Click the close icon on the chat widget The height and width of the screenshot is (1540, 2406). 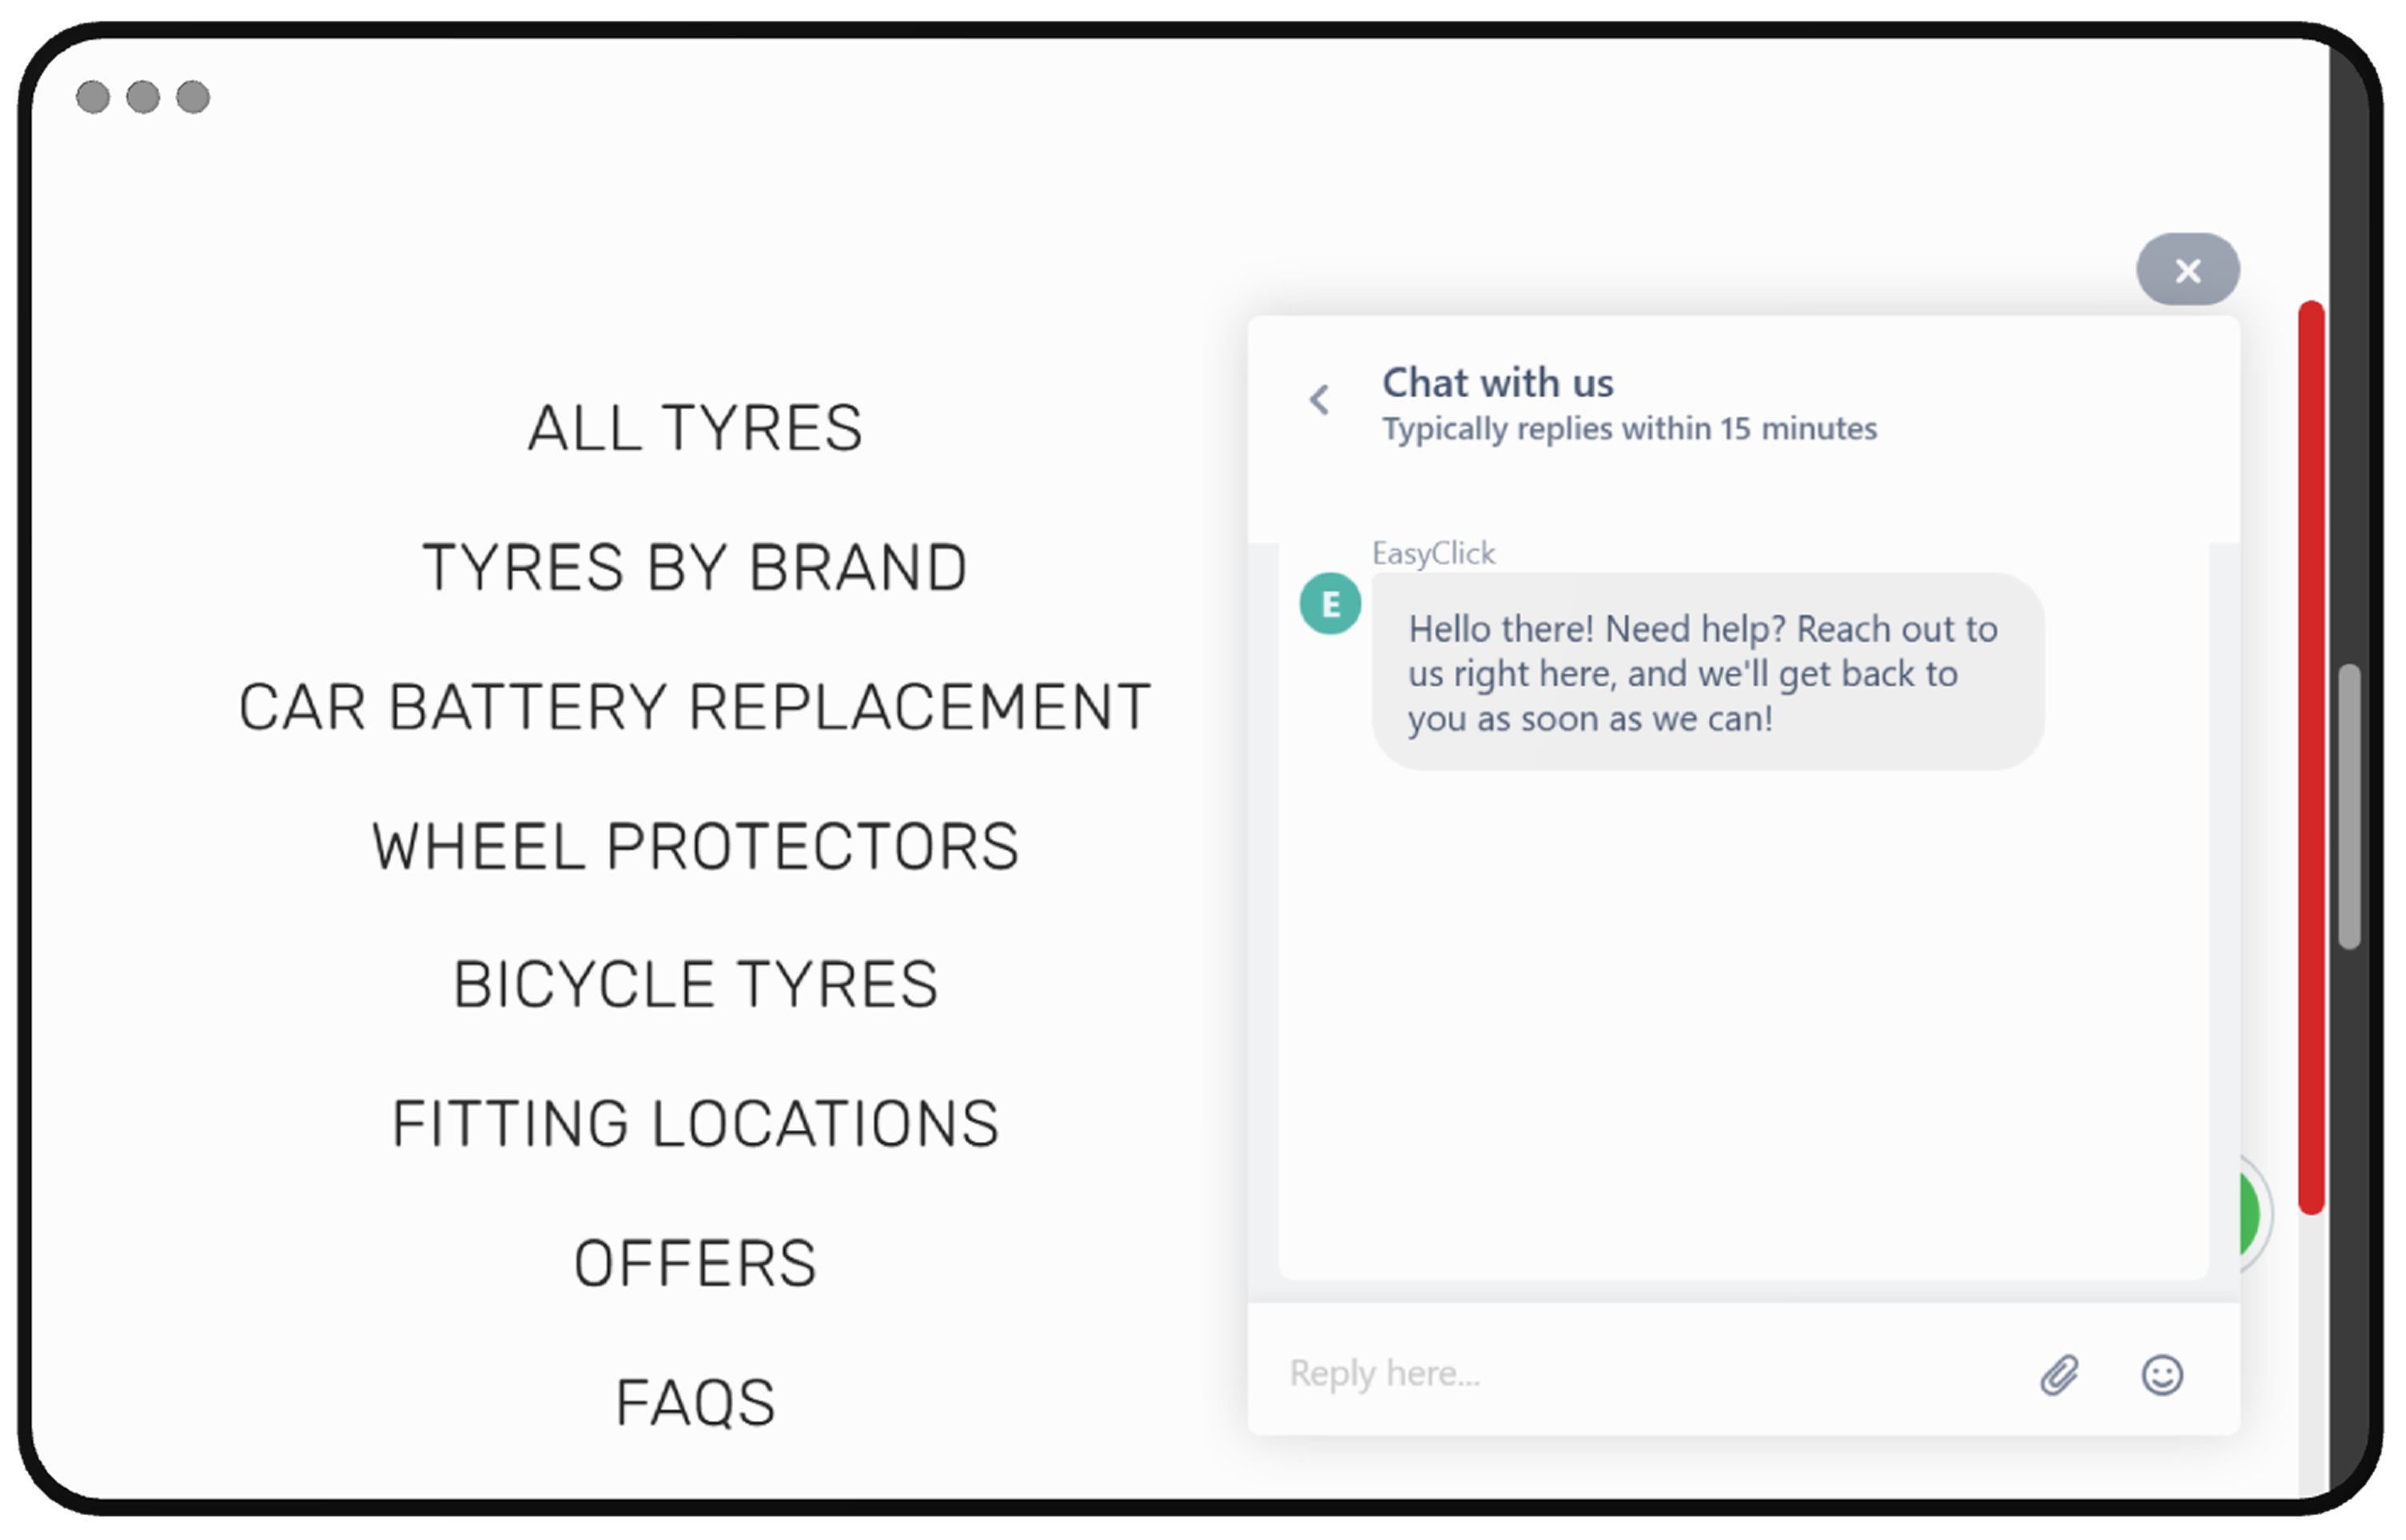point(2188,269)
